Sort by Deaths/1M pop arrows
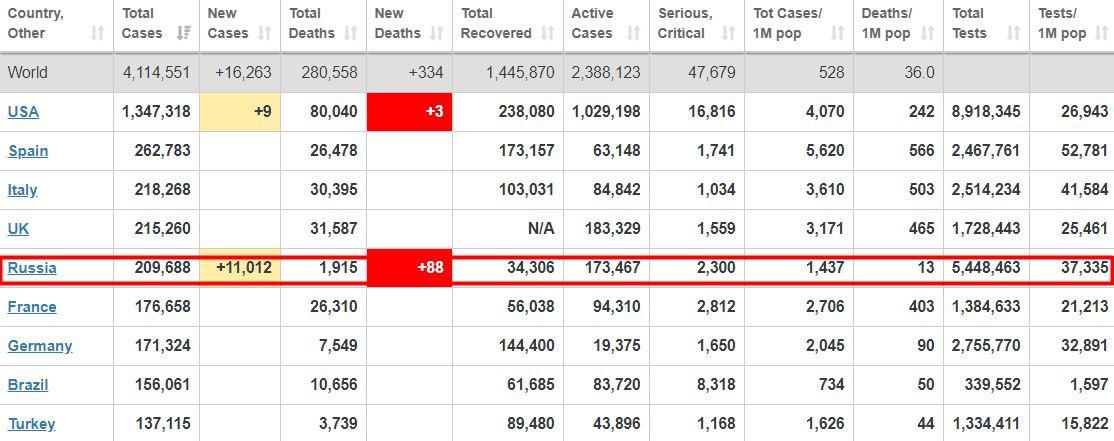This screenshot has width=1114, height=441. pyautogui.click(x=925, y=33)
